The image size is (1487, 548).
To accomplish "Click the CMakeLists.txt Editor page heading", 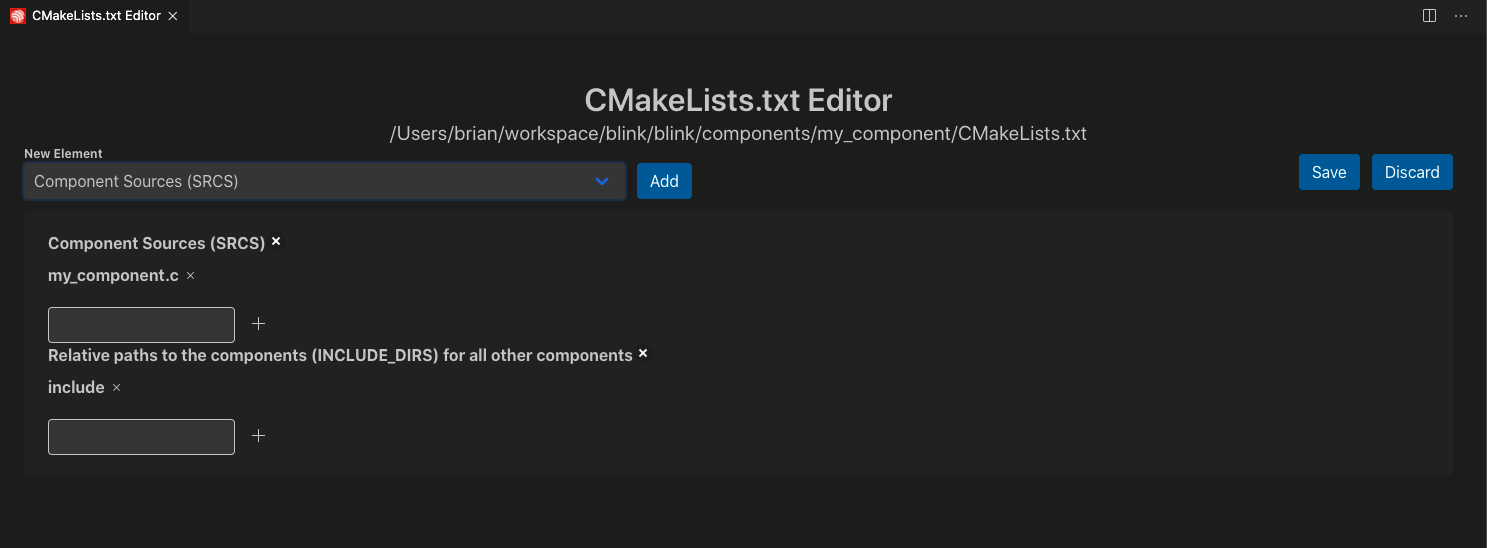I will tap(738, 100).
